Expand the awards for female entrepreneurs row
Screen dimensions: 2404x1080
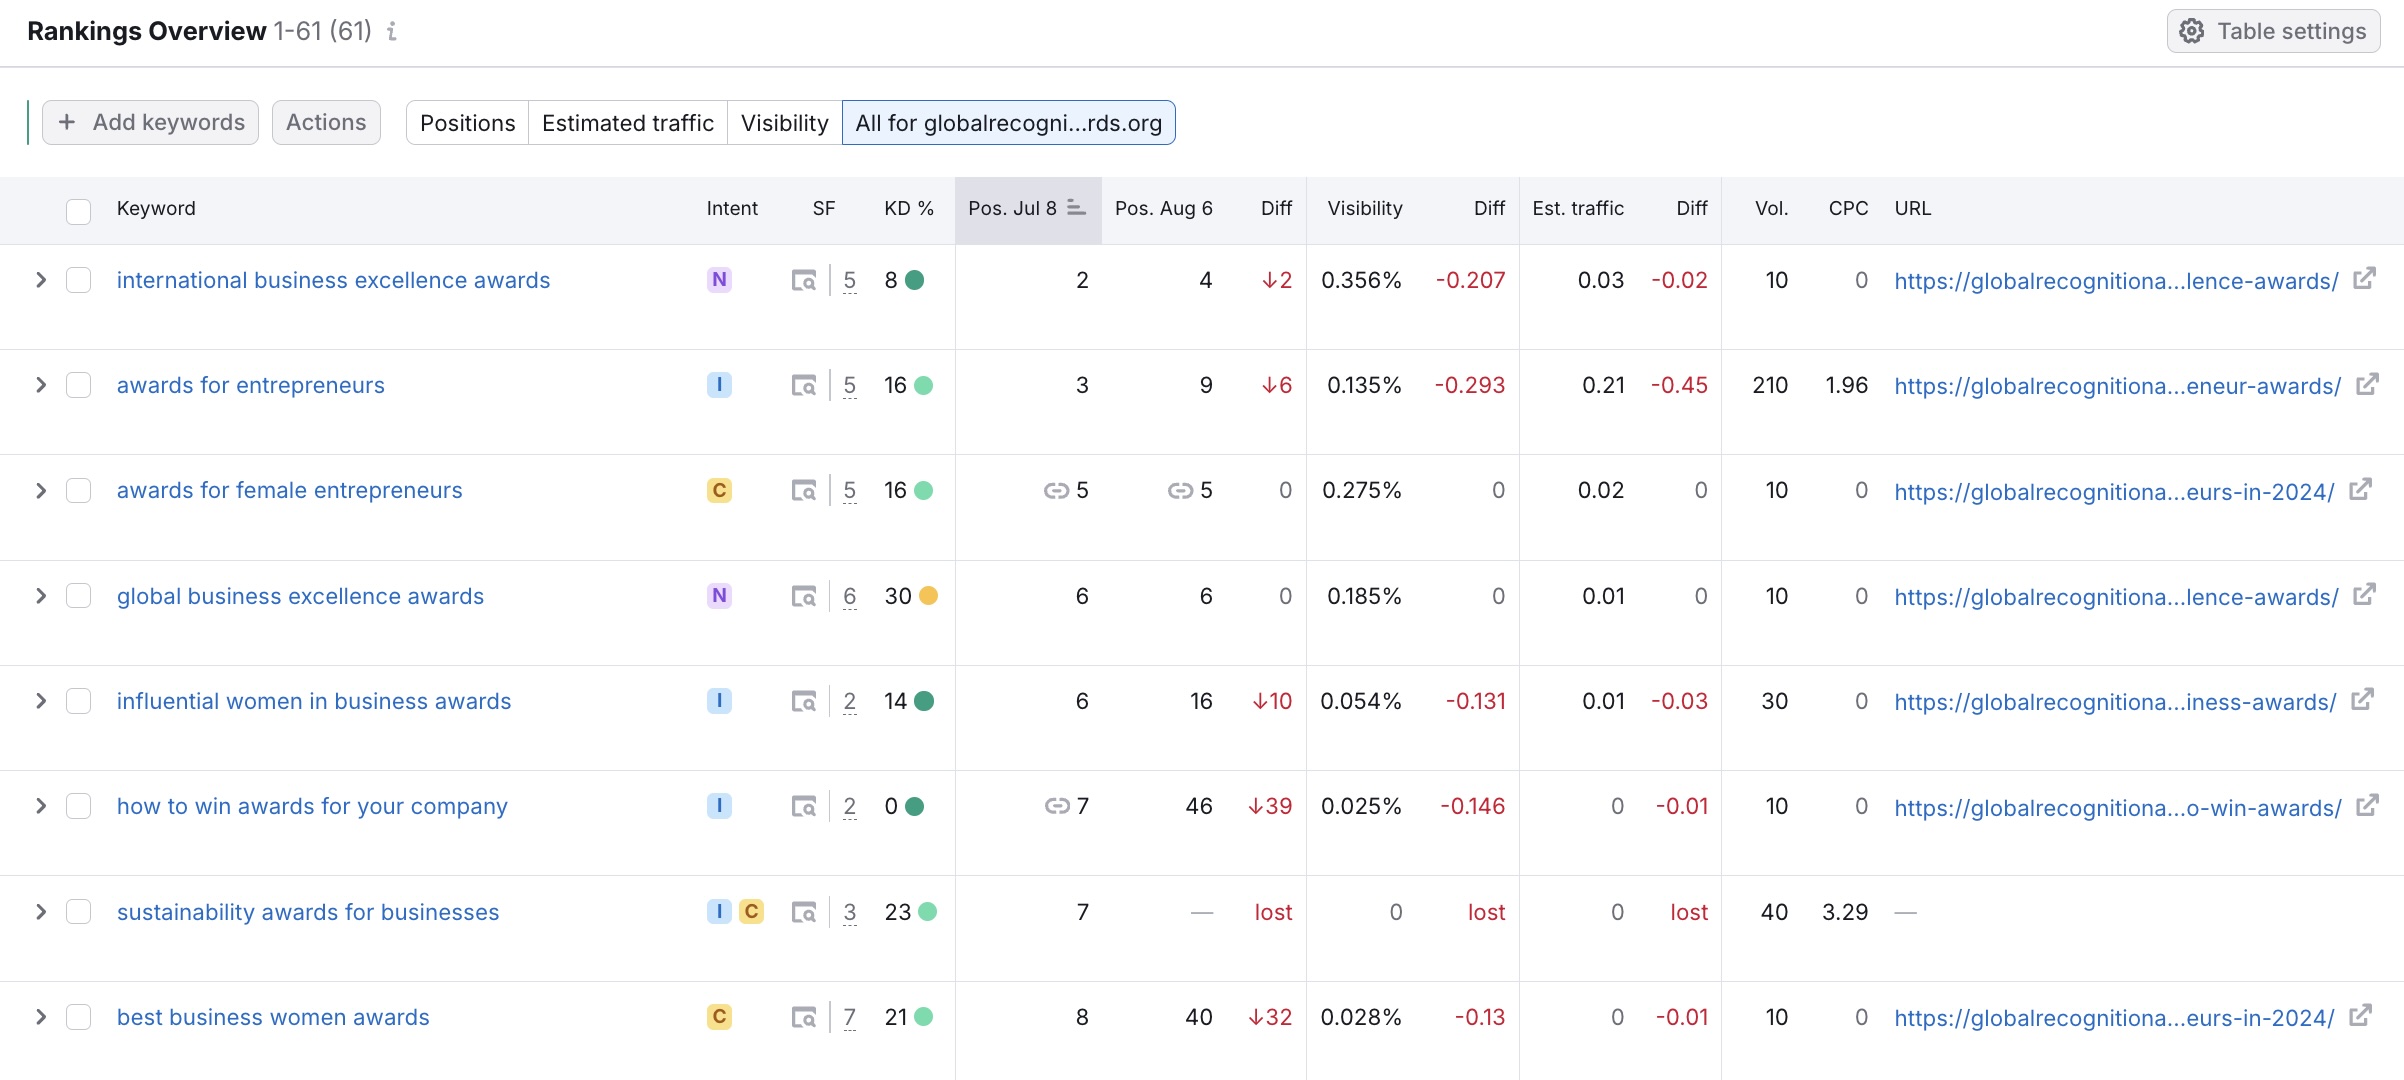click(x=41, y=490)
